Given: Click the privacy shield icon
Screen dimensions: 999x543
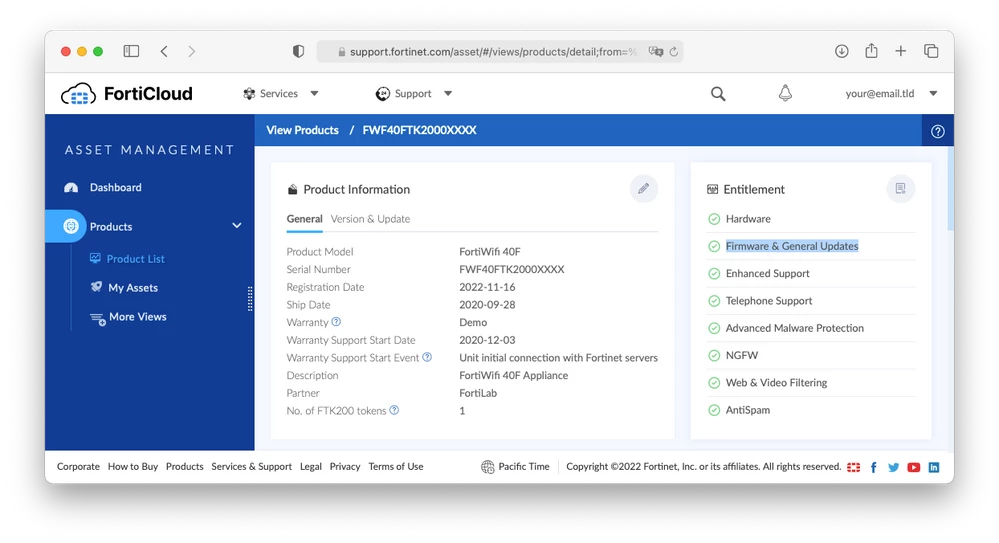Looking at the screenshot, I should point(298,51).
